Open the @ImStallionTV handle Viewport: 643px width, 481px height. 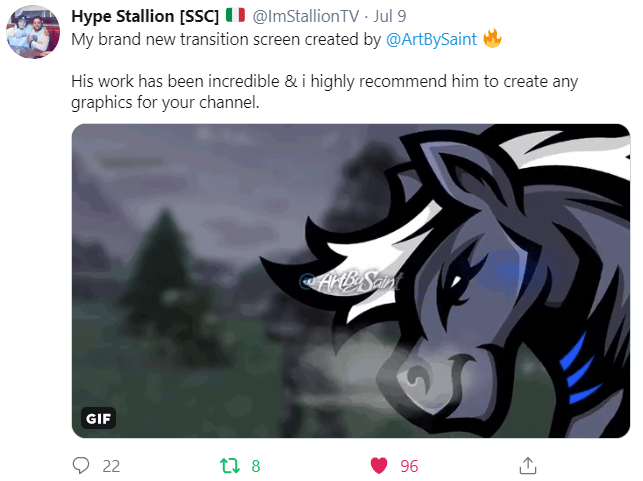coord(306,16)
